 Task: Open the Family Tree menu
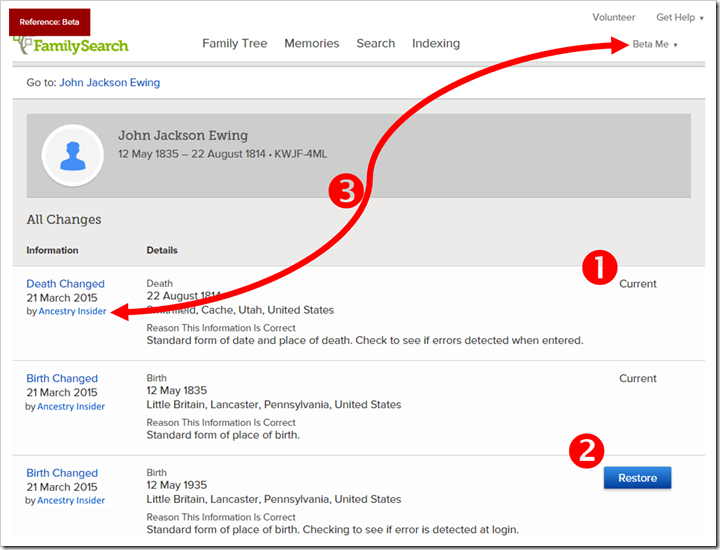[235, 43]
